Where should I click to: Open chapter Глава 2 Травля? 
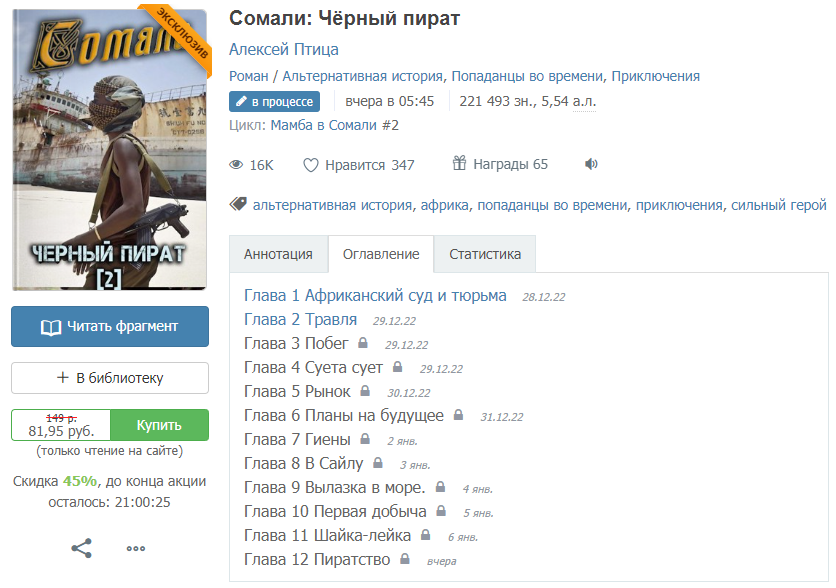coord(300,319)
